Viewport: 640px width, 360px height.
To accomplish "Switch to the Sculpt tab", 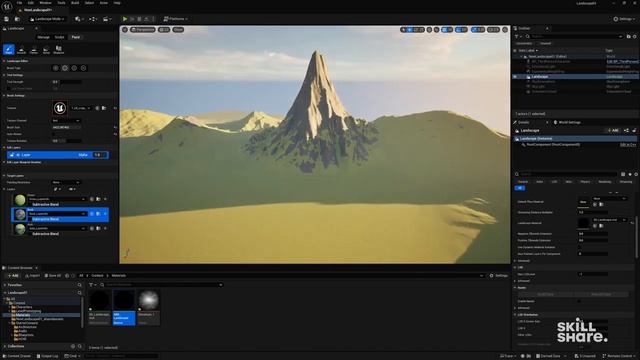I will [60, 37].
